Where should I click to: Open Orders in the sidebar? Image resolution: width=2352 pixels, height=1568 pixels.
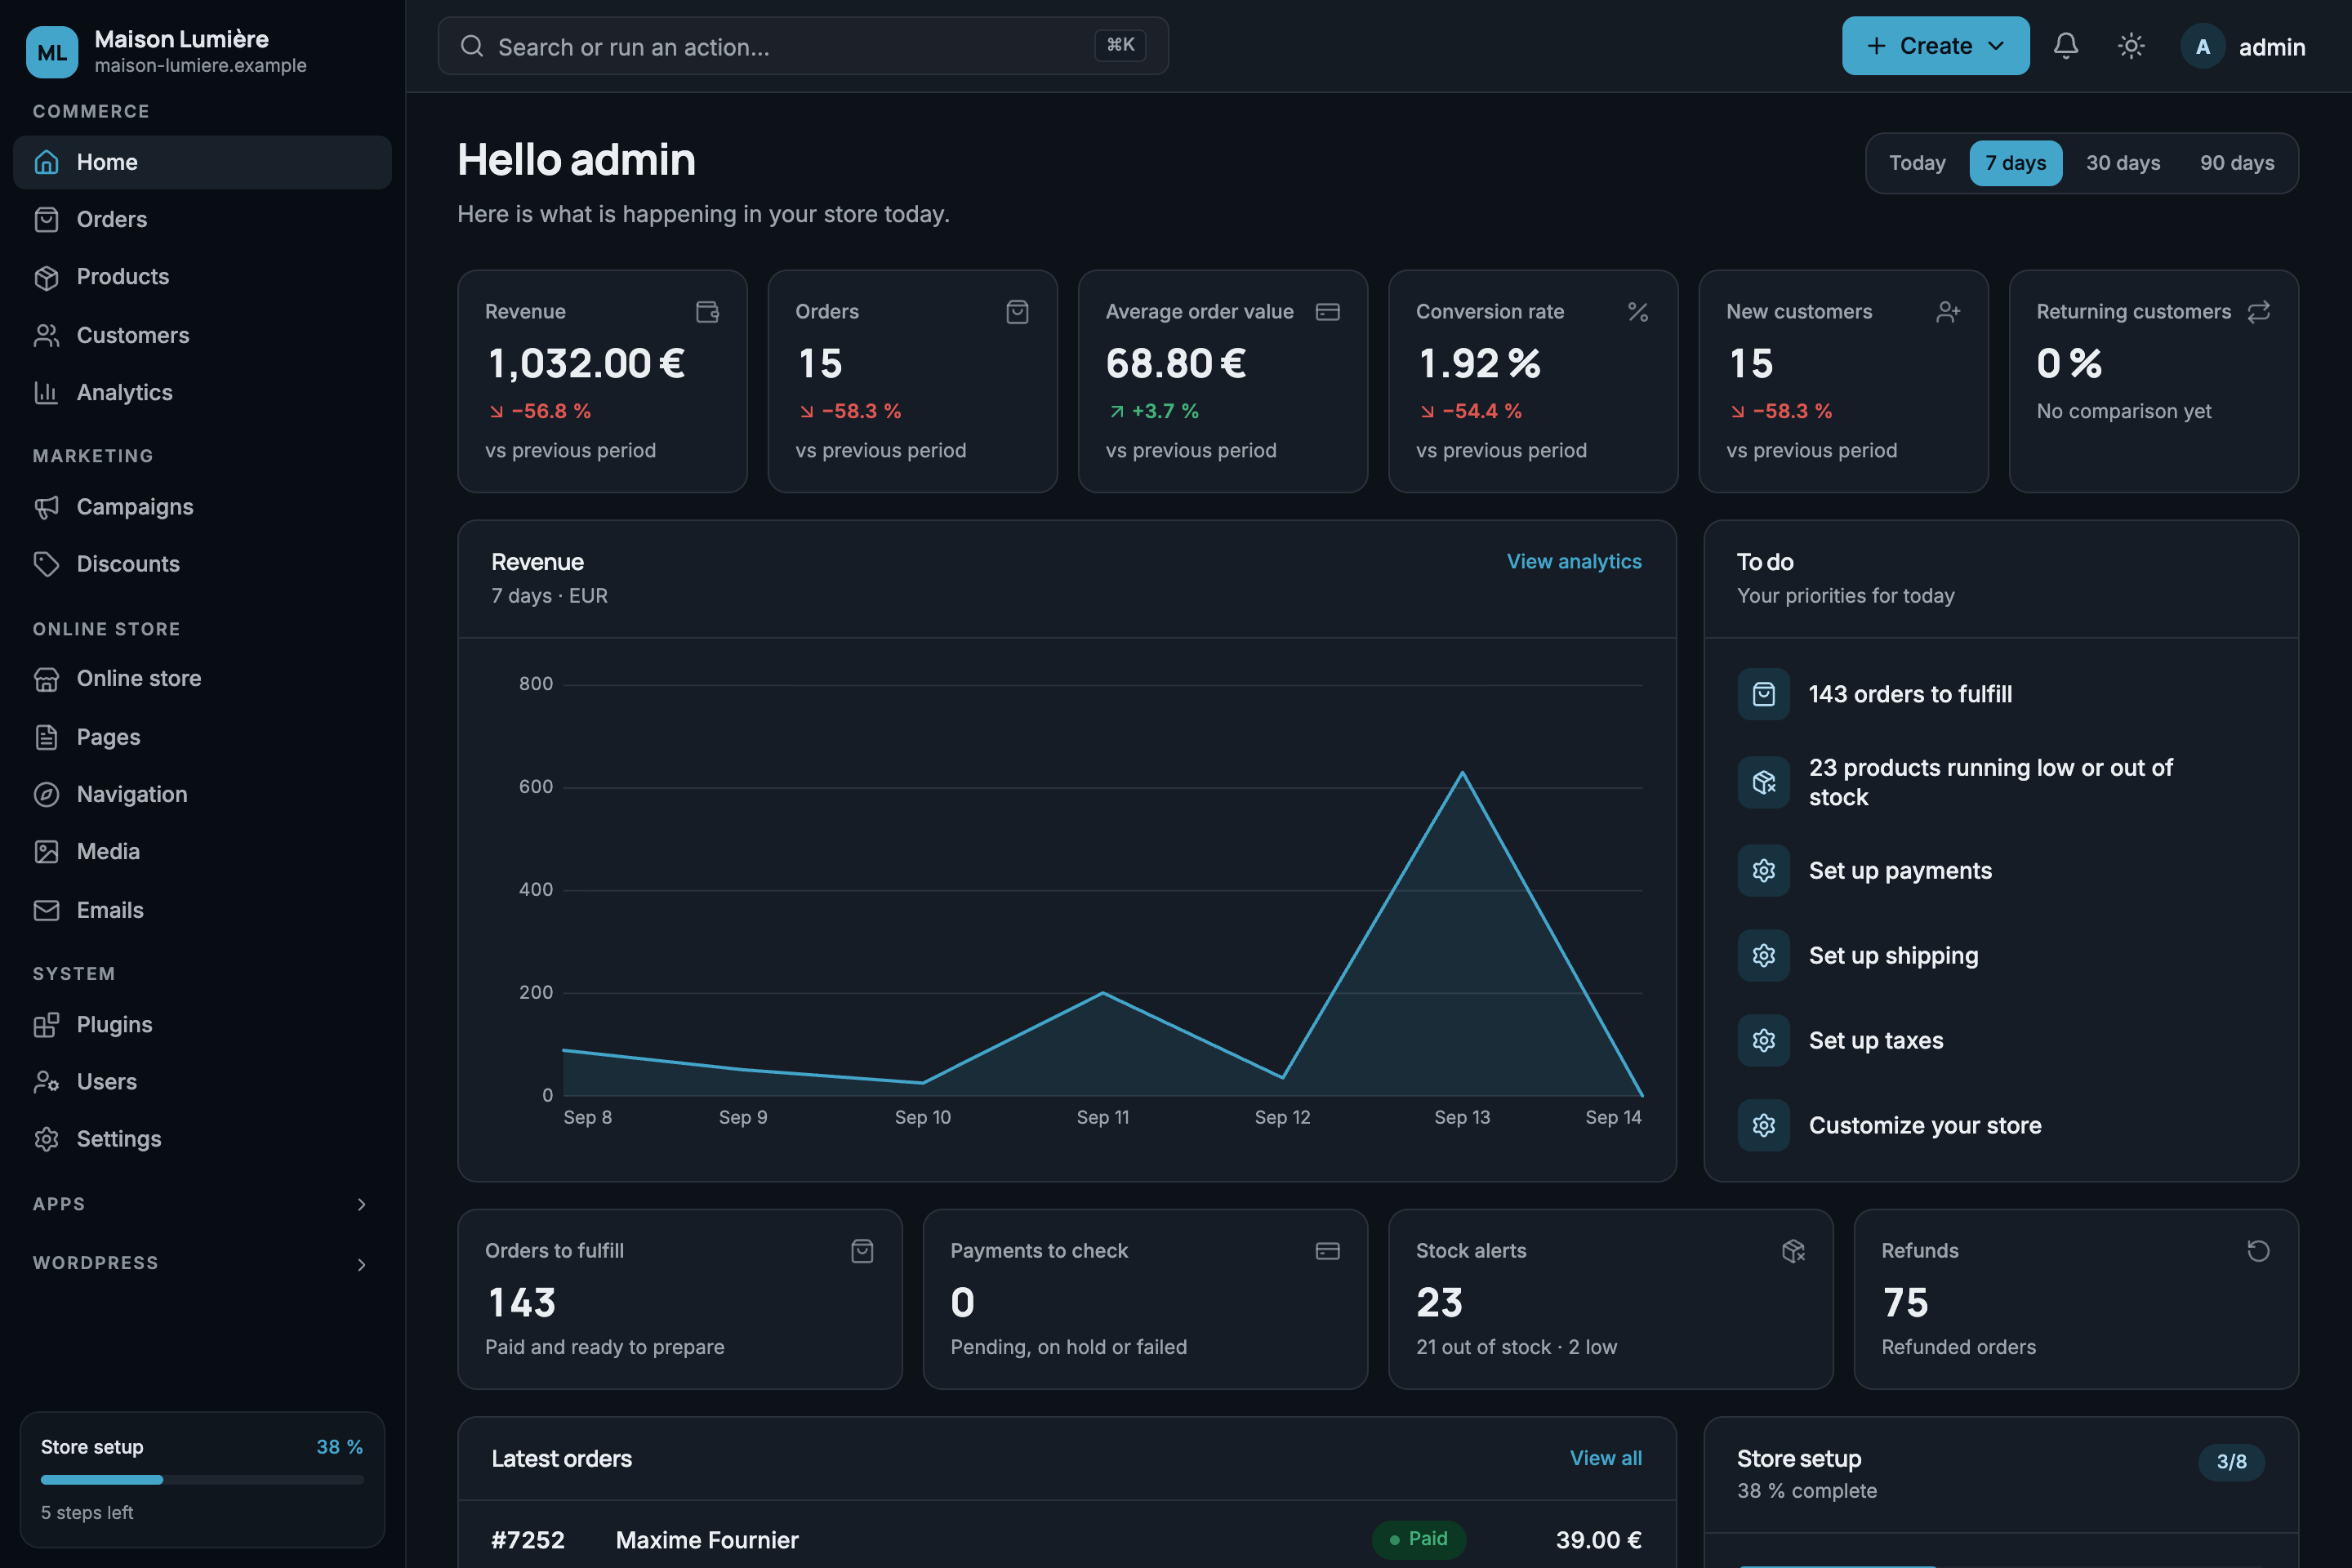[202, 219]
